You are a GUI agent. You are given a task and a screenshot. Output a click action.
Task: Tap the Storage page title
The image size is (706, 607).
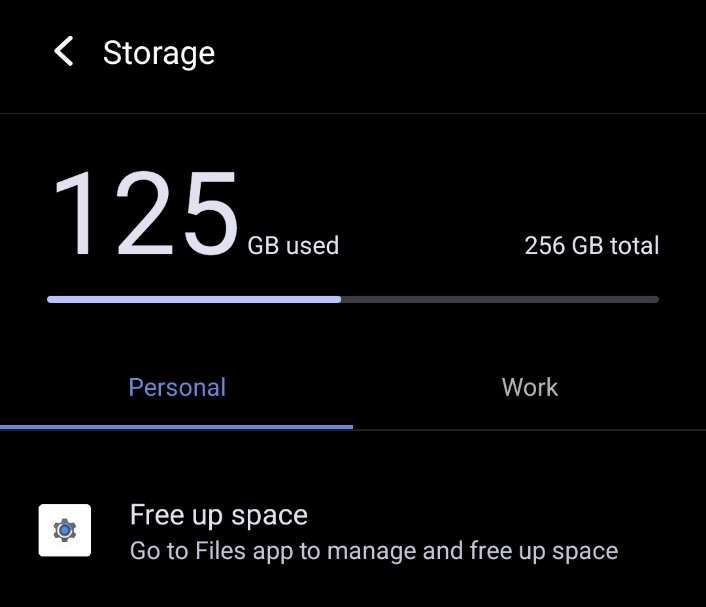[158, 52]
